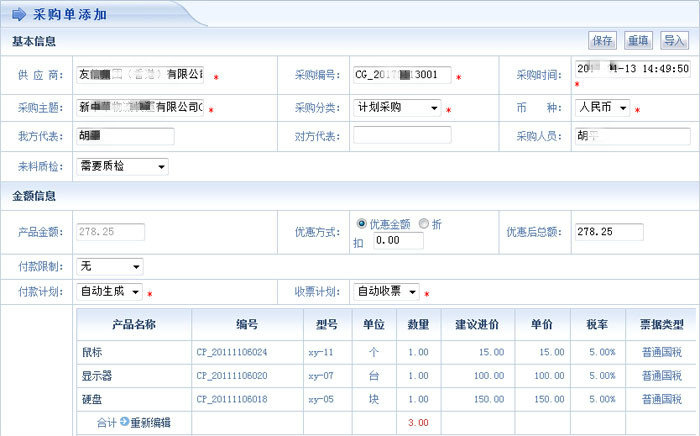
Task: Click the 重新编辑 icon in the totals row
Action: (x=125, y=422)
